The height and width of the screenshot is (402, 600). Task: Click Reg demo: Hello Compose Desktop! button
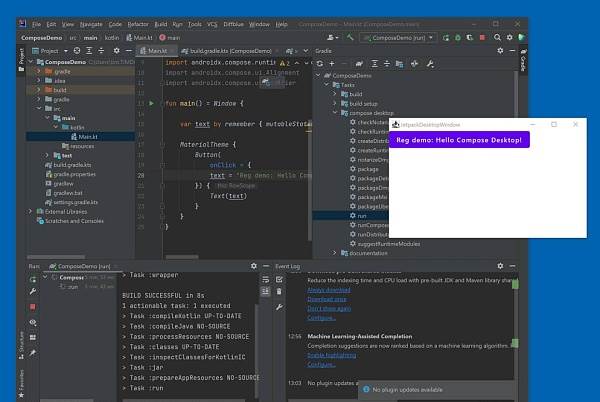pos(459,140)
